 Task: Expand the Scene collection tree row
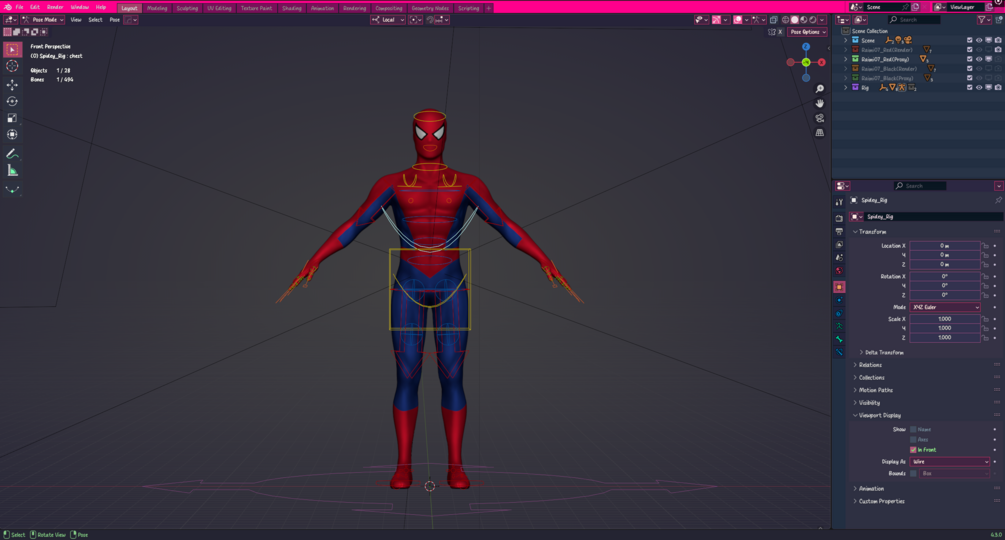pyautogui.click(x=845, y=40)
